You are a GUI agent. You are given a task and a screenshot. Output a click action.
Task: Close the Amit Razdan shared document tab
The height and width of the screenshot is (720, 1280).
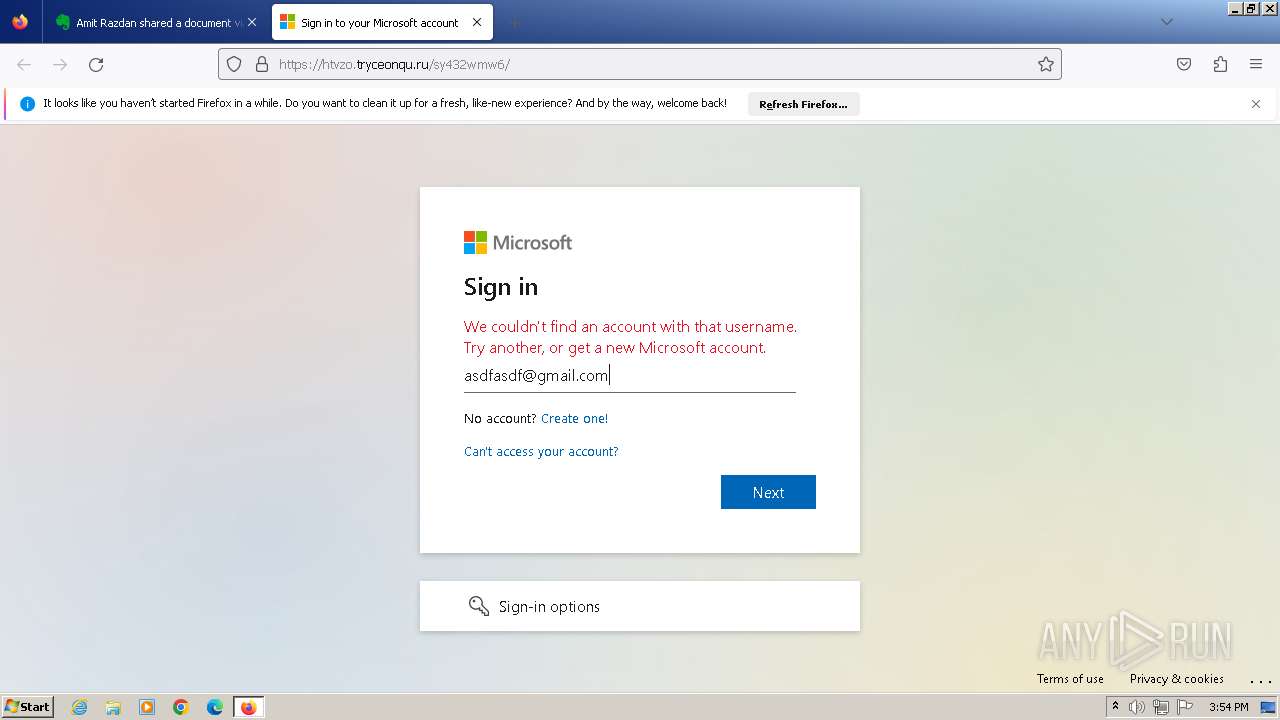pyautogui.click(x=252, y=22)
